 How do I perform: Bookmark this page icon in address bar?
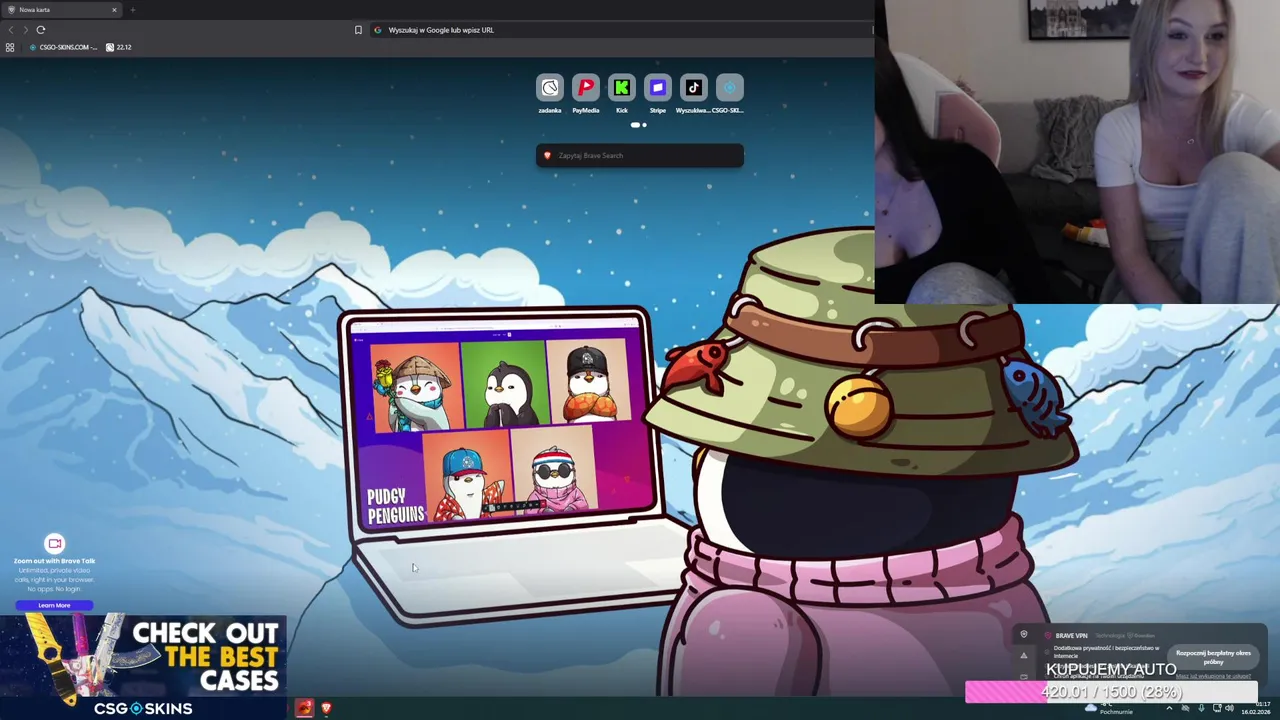coord(358,30)
